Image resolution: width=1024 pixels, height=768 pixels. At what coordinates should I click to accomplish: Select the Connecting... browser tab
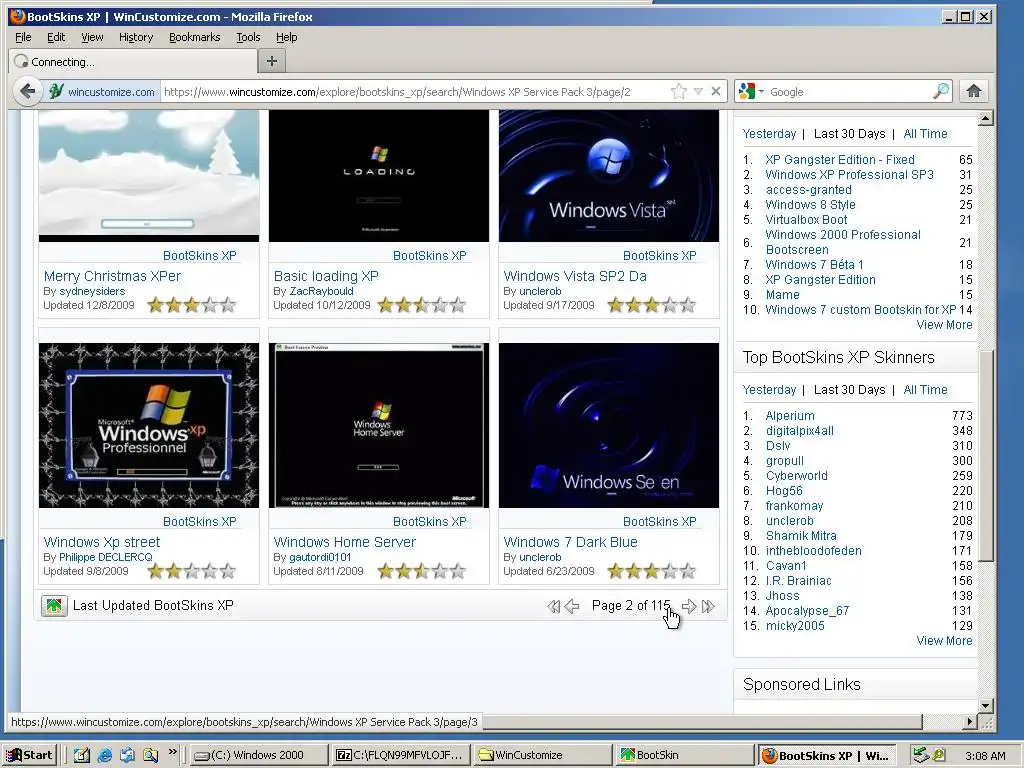[133, 61]
